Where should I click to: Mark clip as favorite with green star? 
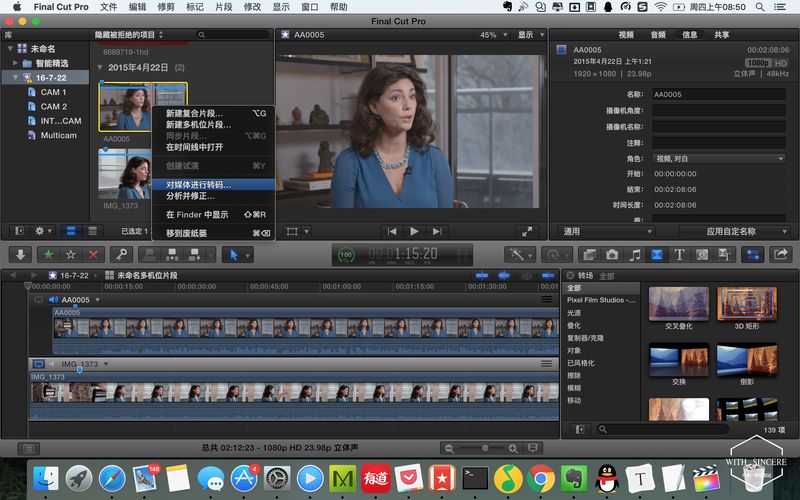click(x=49, y=255)
